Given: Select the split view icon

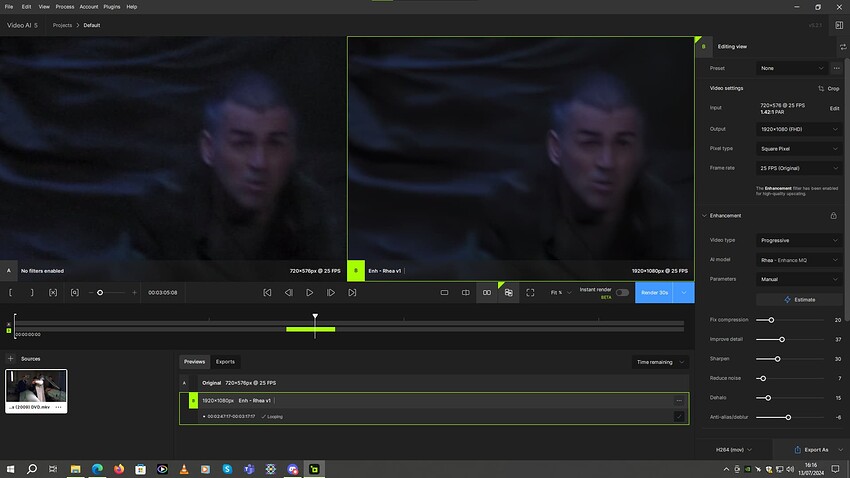Looking at the screenshot, I should (465, 293).
